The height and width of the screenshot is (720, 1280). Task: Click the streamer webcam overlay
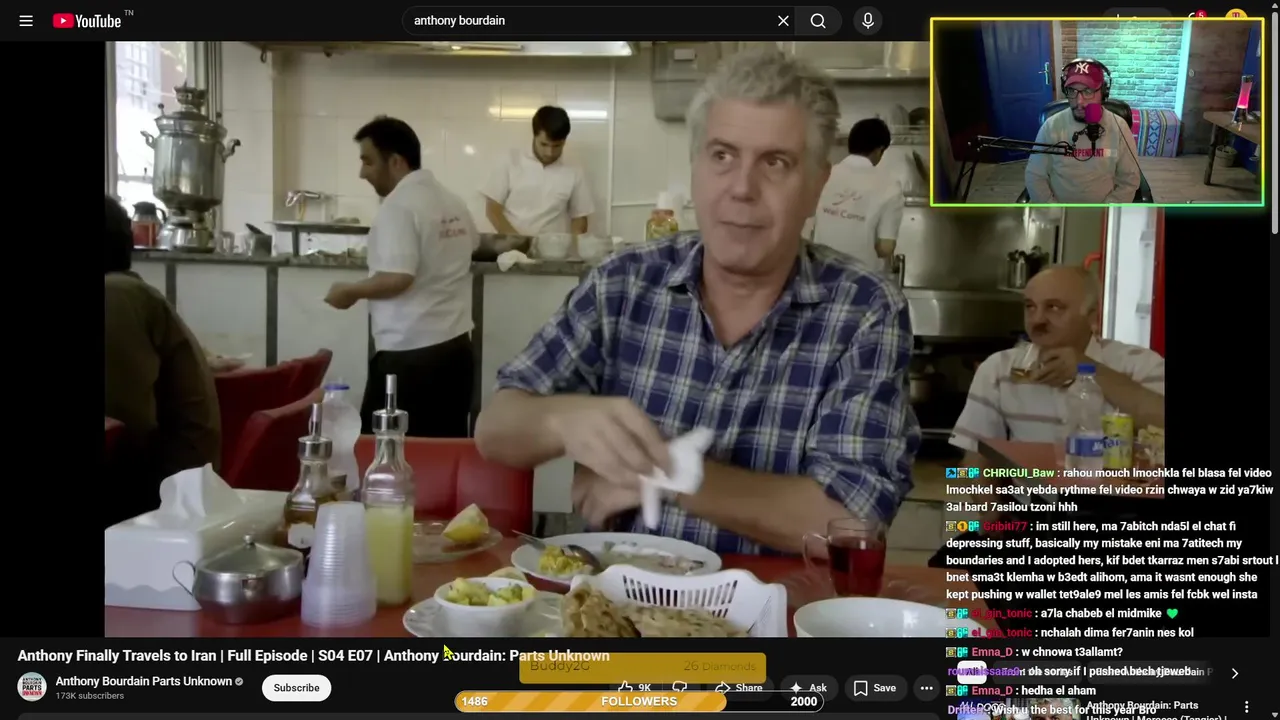tap(1097, 112)
